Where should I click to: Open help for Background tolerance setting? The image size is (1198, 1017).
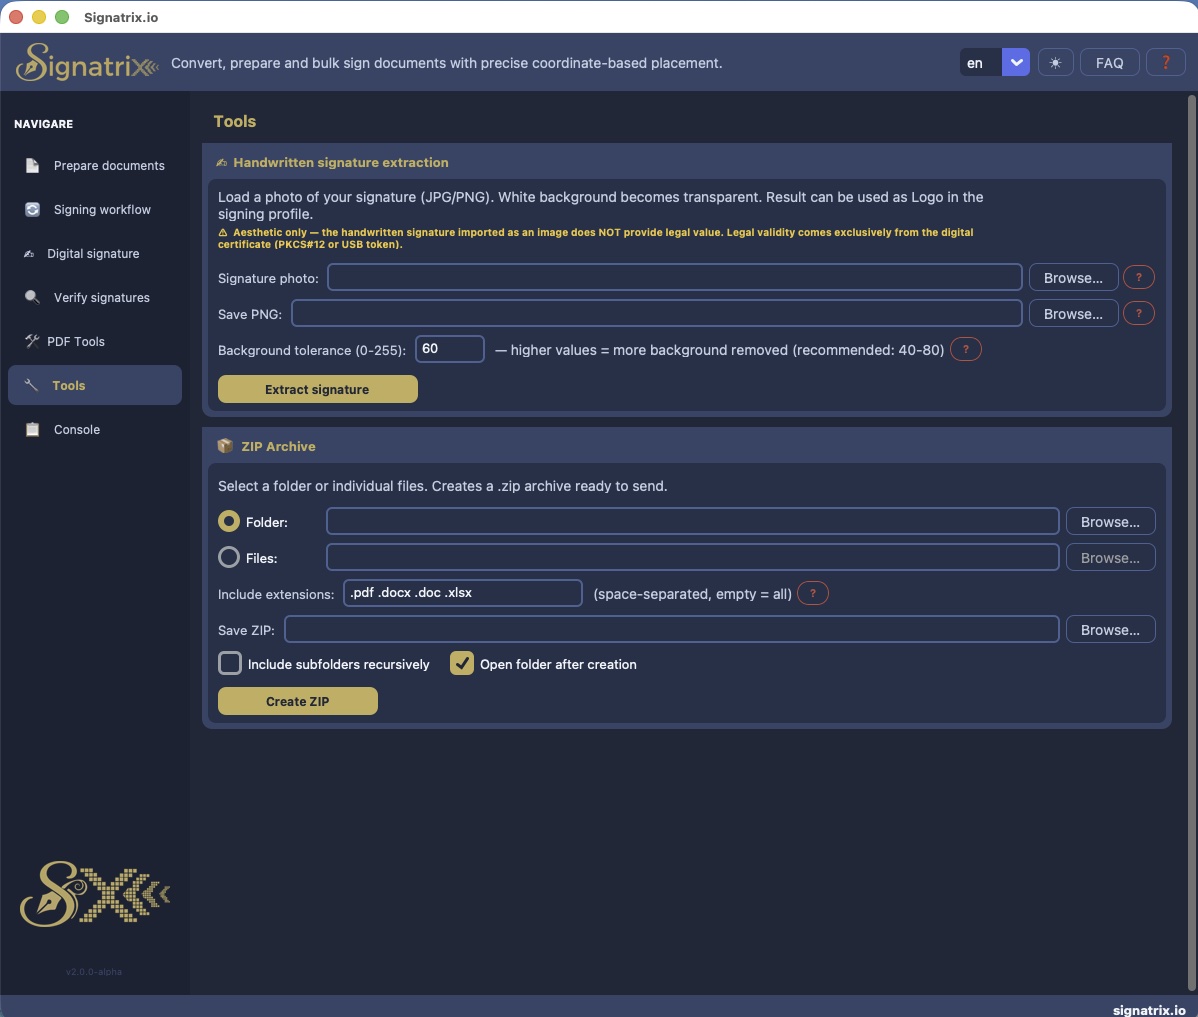(965, 349)
